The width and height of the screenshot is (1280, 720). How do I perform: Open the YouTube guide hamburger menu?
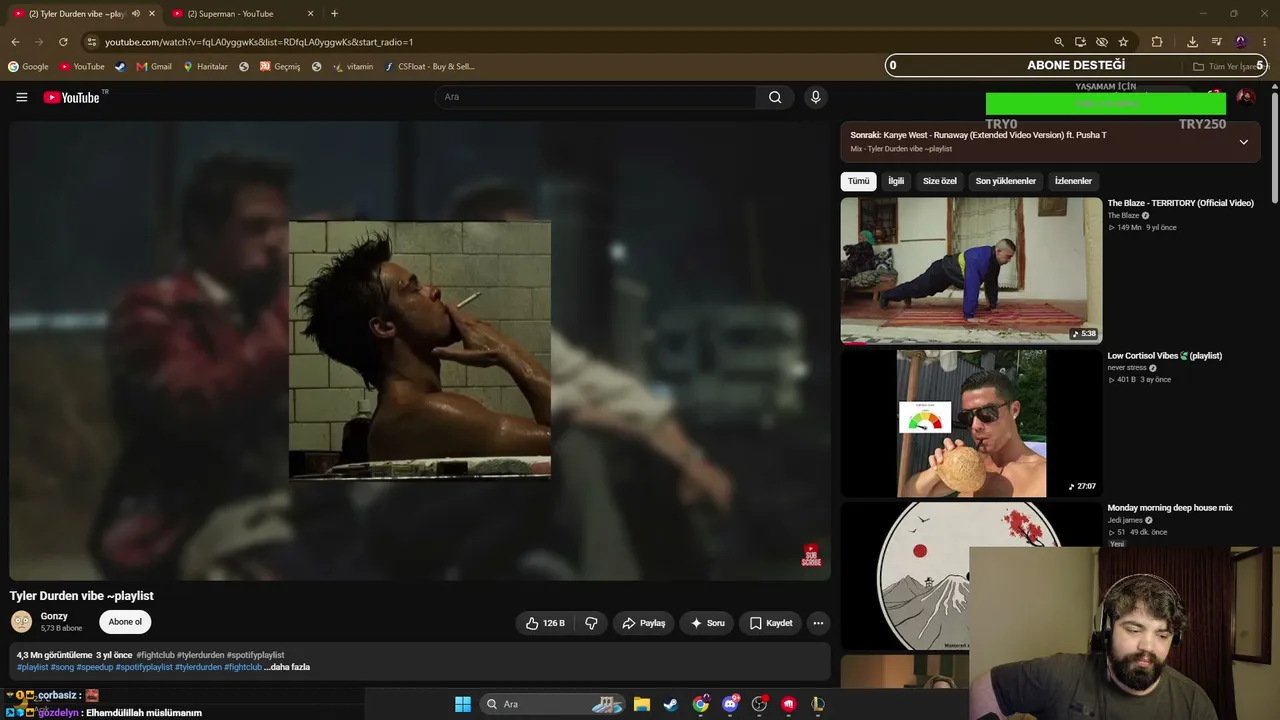click(22, 97)
